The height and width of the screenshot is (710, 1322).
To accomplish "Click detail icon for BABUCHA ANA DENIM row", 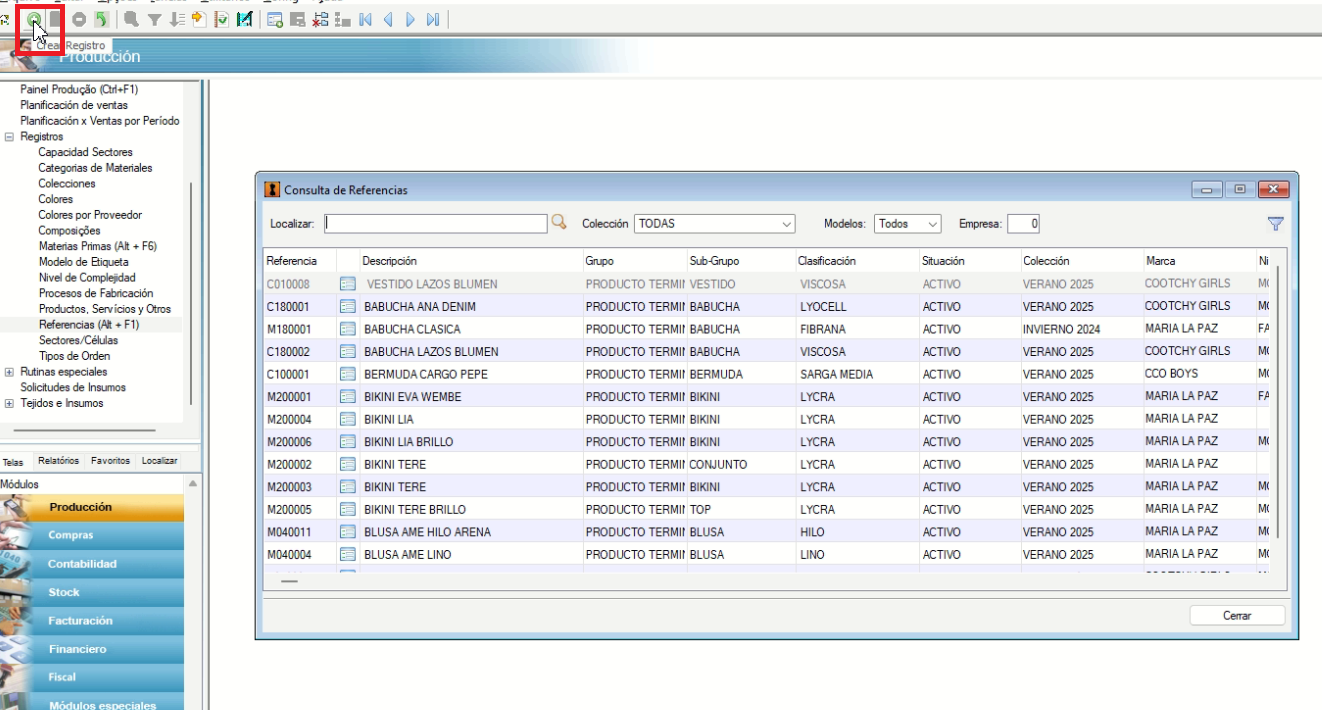I will 348,307.
